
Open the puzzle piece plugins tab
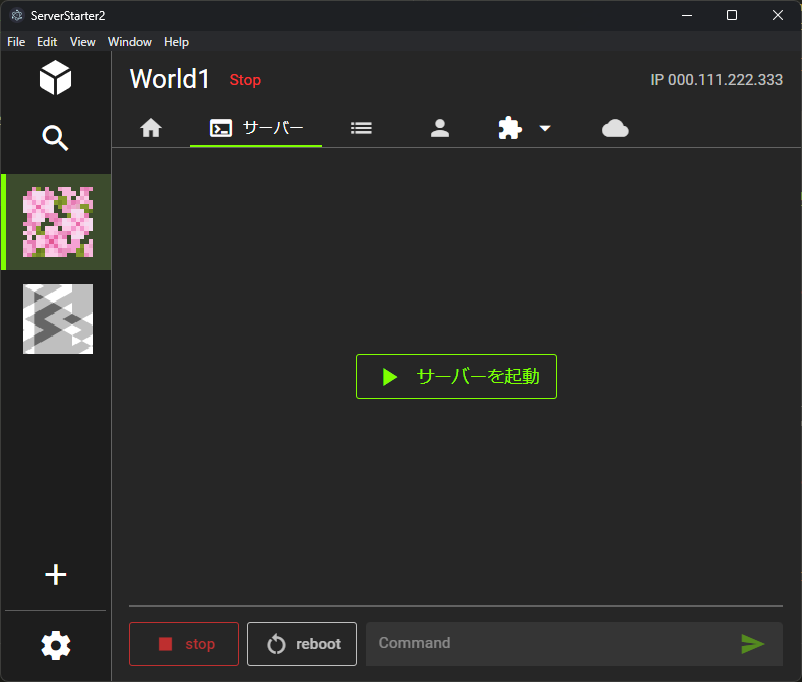510,128
